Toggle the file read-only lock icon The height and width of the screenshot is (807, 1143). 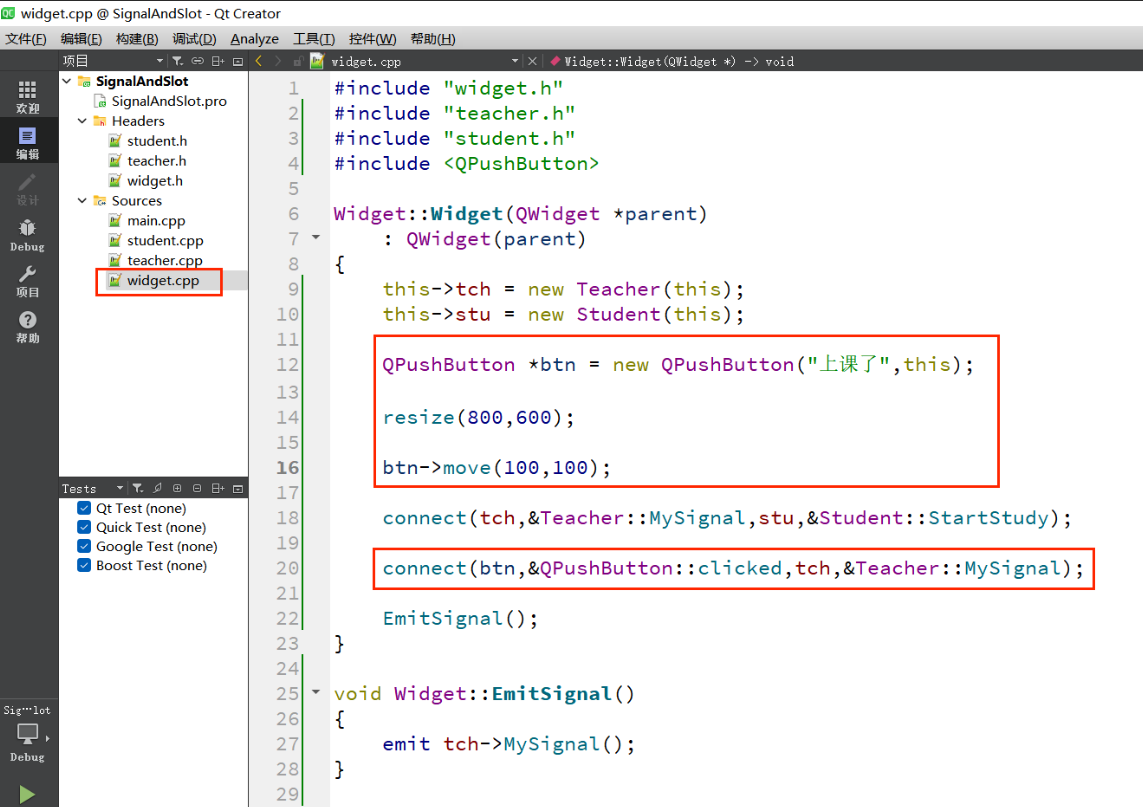pos(298,61)
